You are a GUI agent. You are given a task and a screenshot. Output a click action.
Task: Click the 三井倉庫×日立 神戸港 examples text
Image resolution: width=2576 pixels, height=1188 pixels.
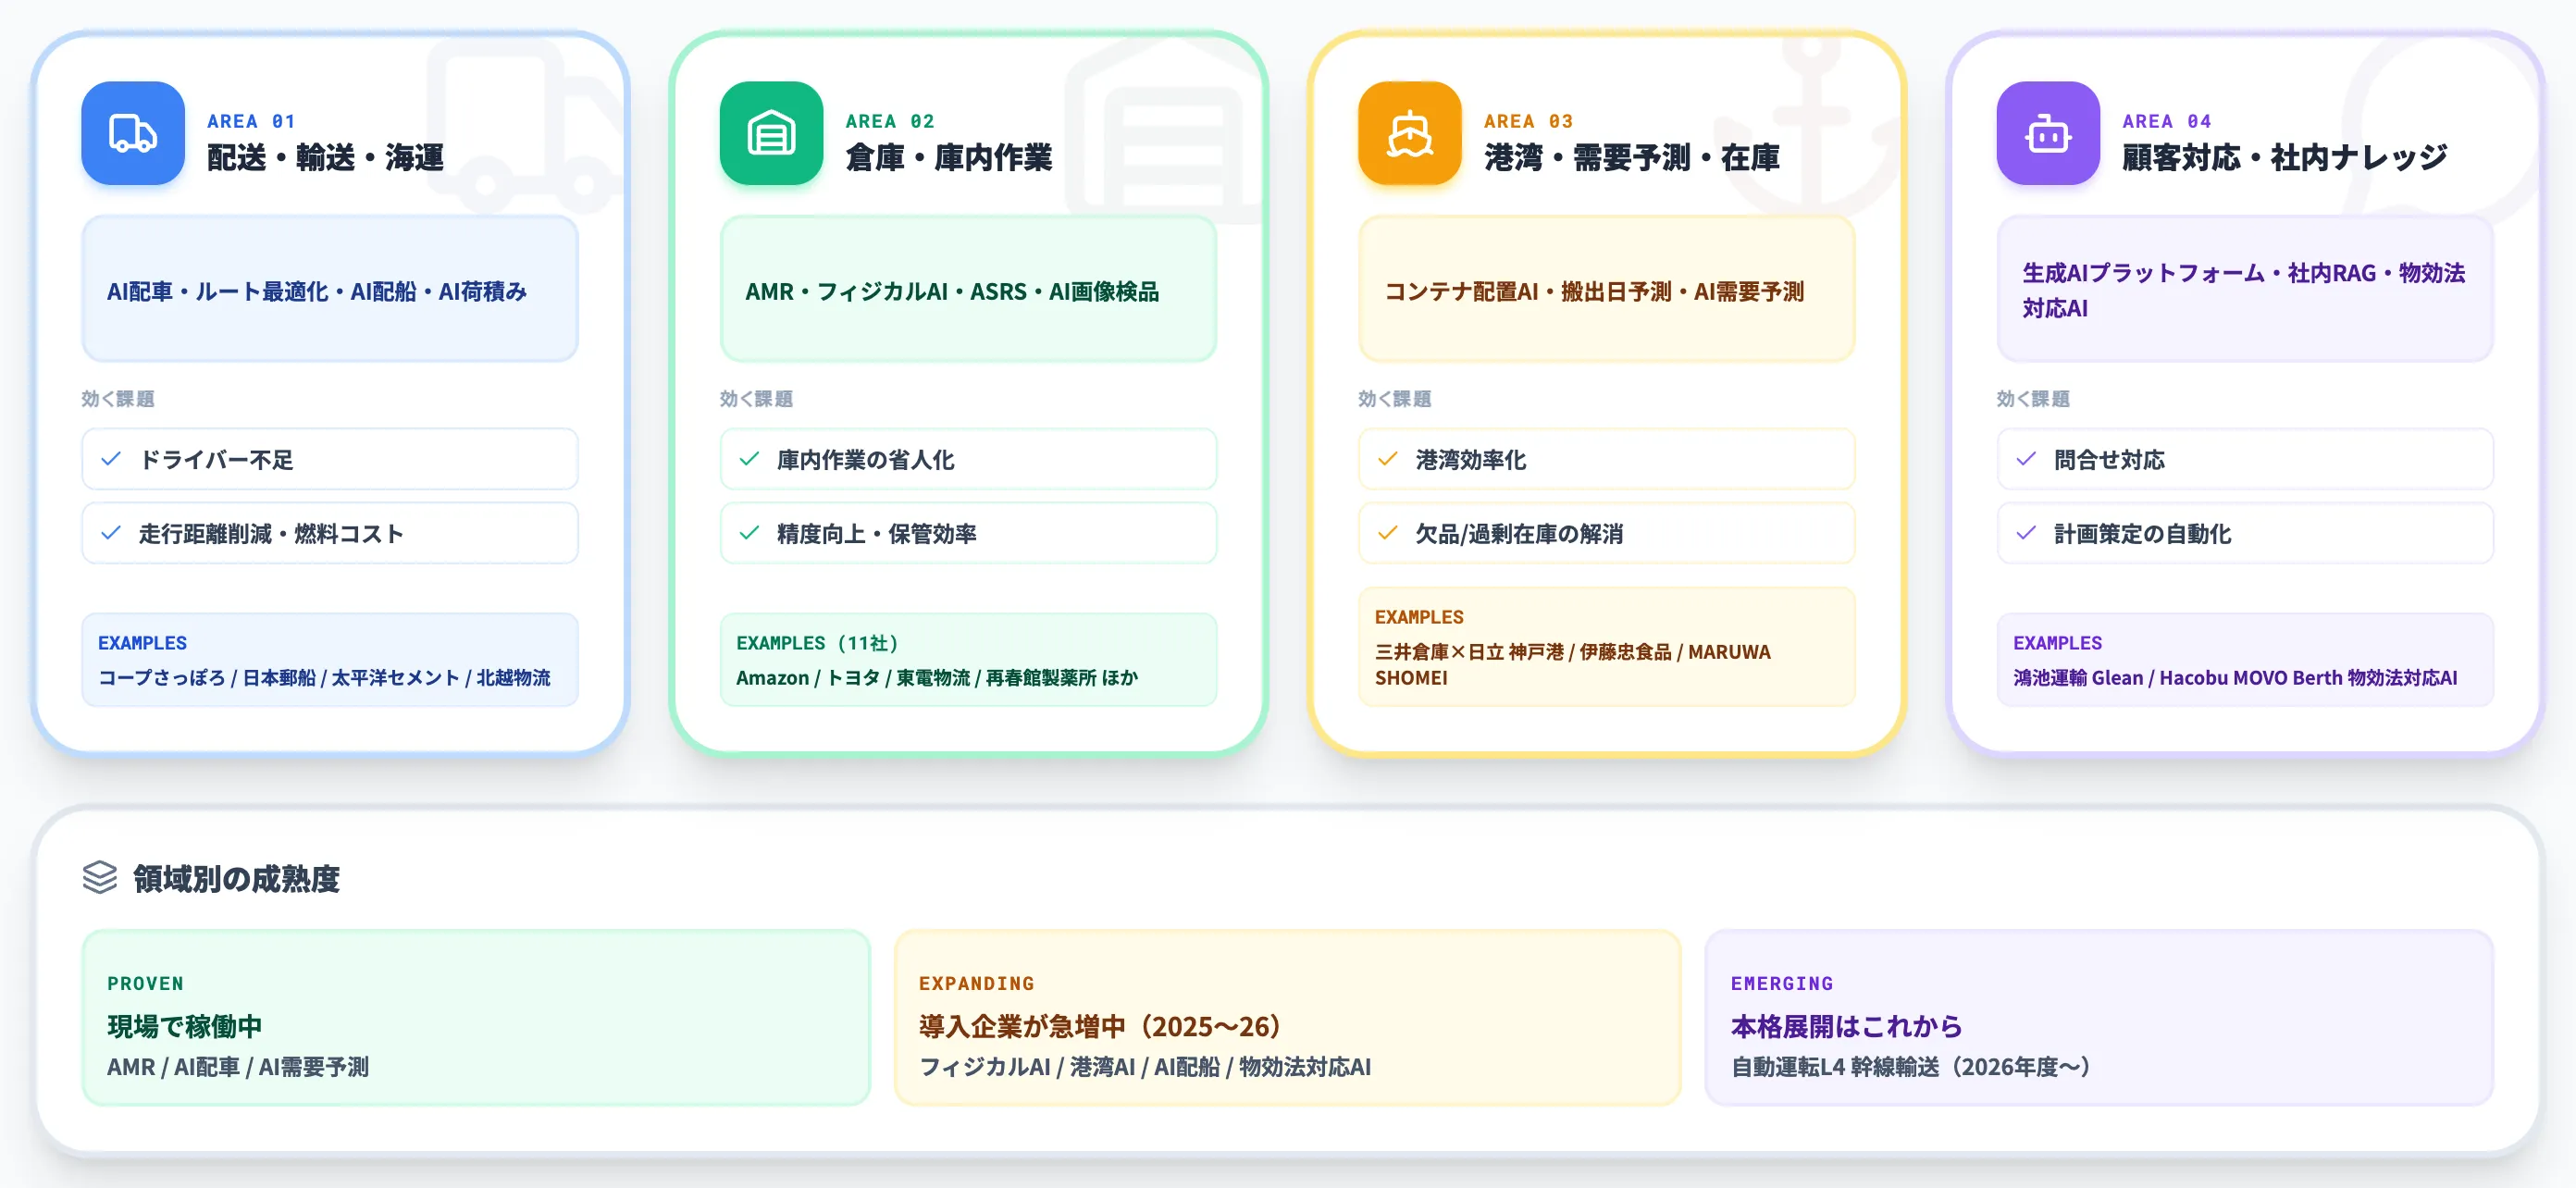coord(1572,665)
